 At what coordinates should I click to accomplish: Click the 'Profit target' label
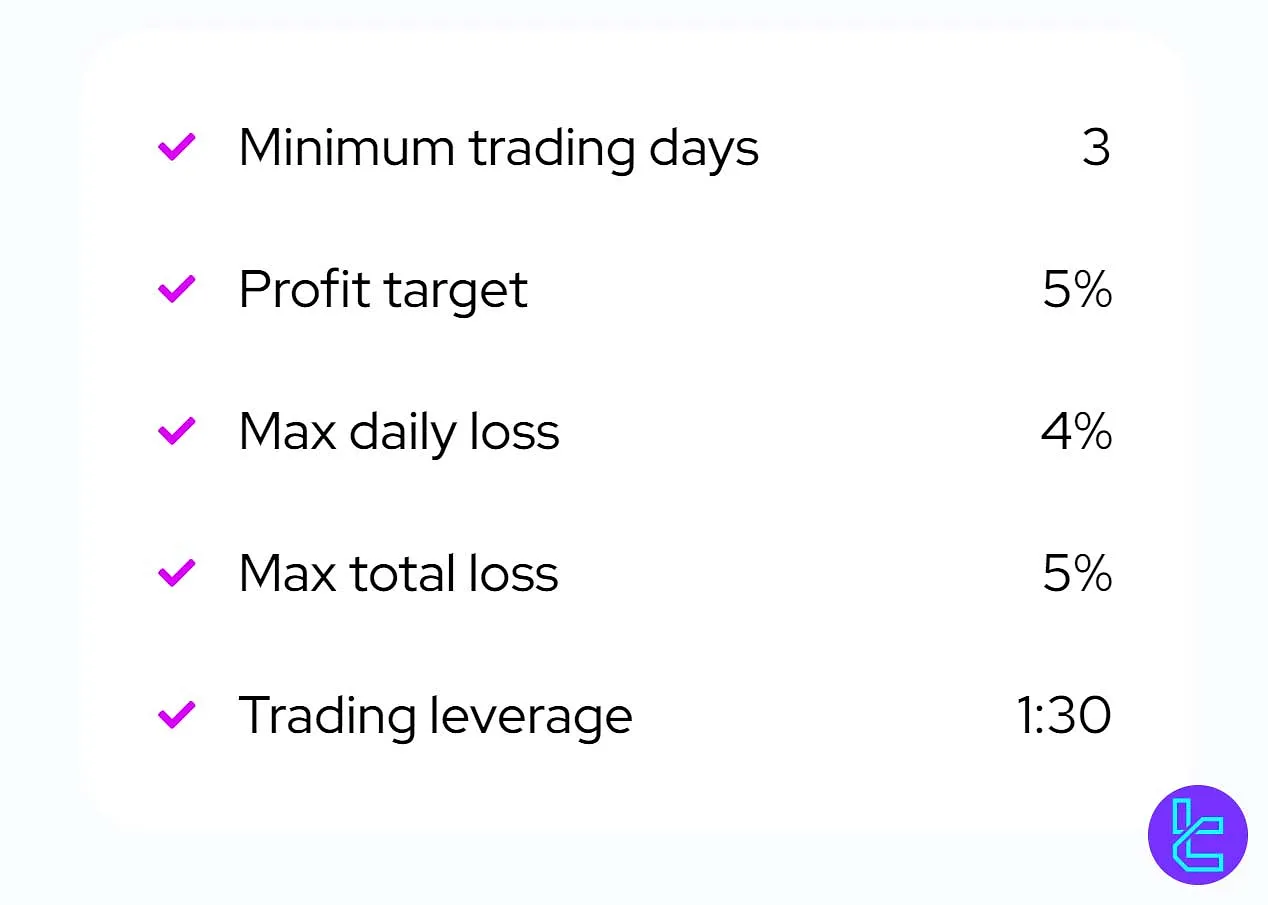point(383,290)
